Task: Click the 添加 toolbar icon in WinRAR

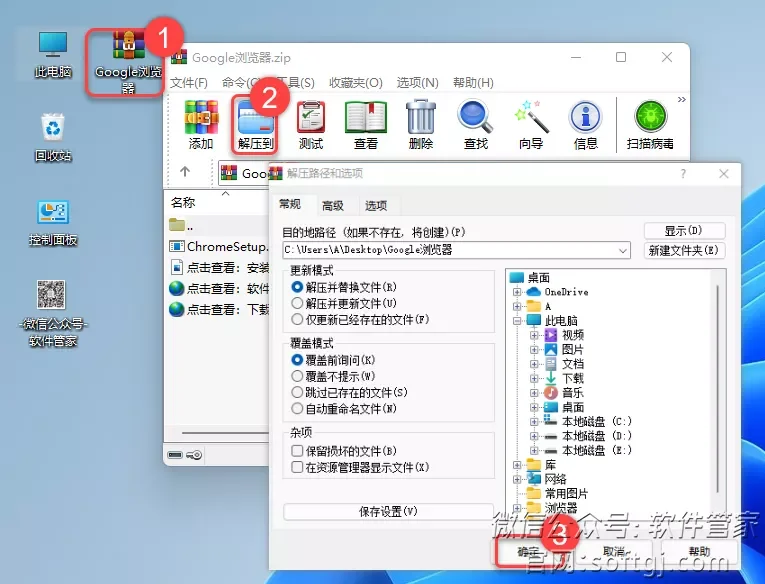Action: pyautogui.click(x=201, y=125)
